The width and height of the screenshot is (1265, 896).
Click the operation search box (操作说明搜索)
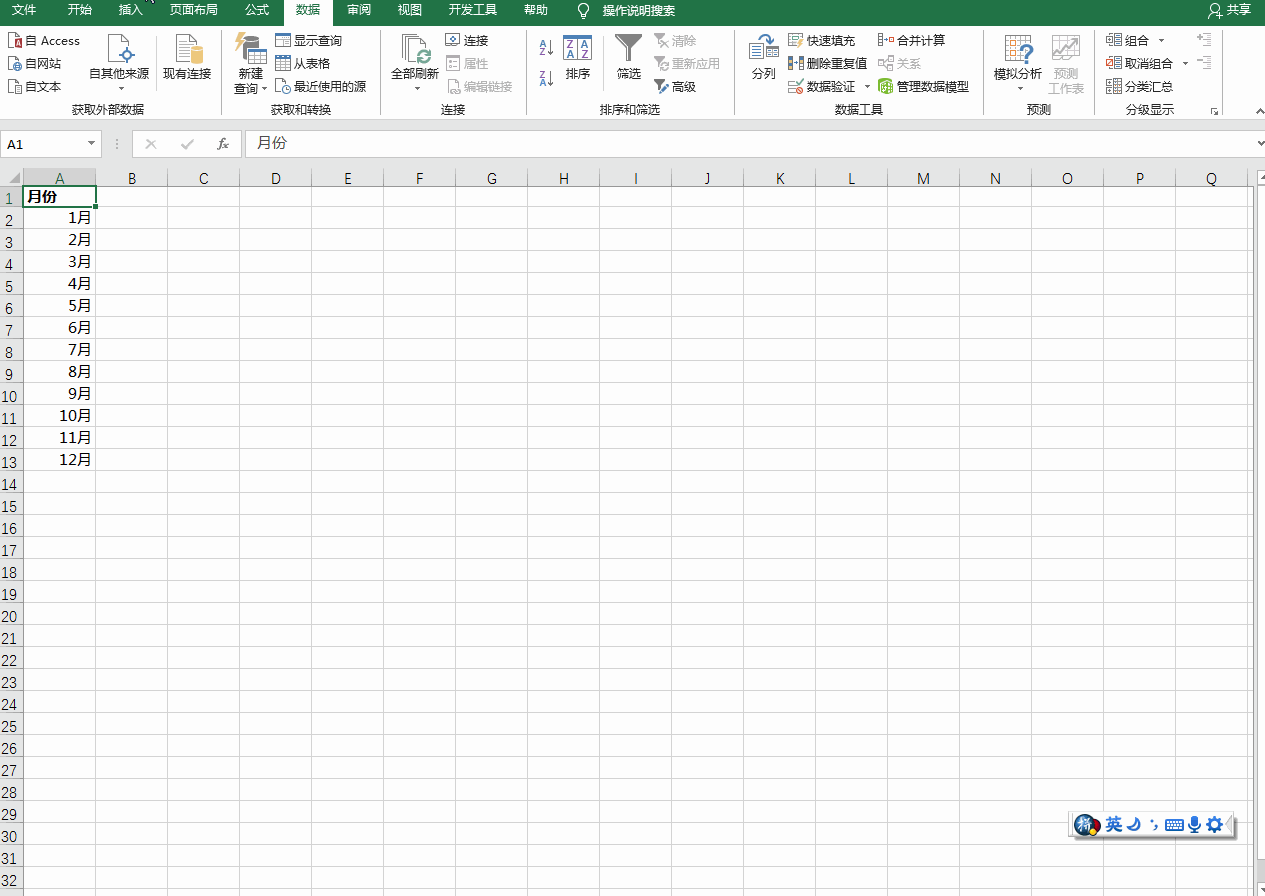638,11
